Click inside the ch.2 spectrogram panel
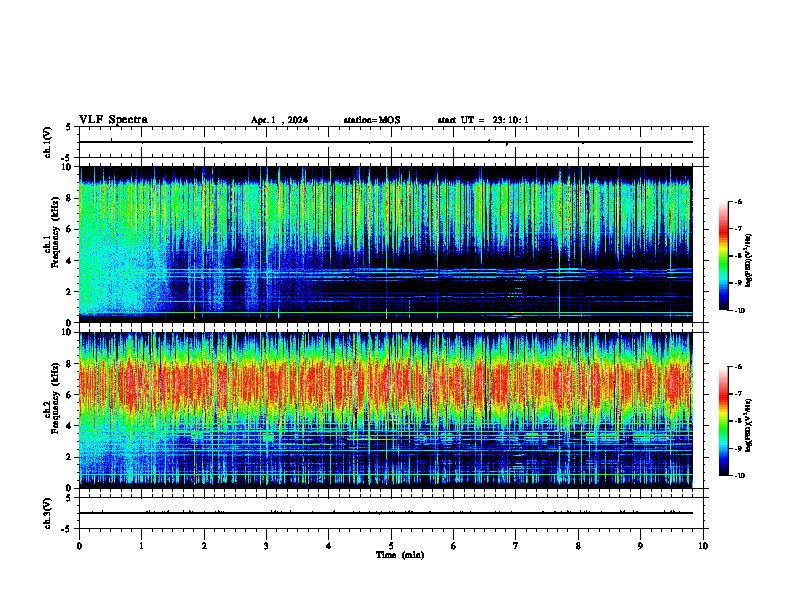Viewport: 792px width, 612px height. pyautogui.click(x=386, y=410)
